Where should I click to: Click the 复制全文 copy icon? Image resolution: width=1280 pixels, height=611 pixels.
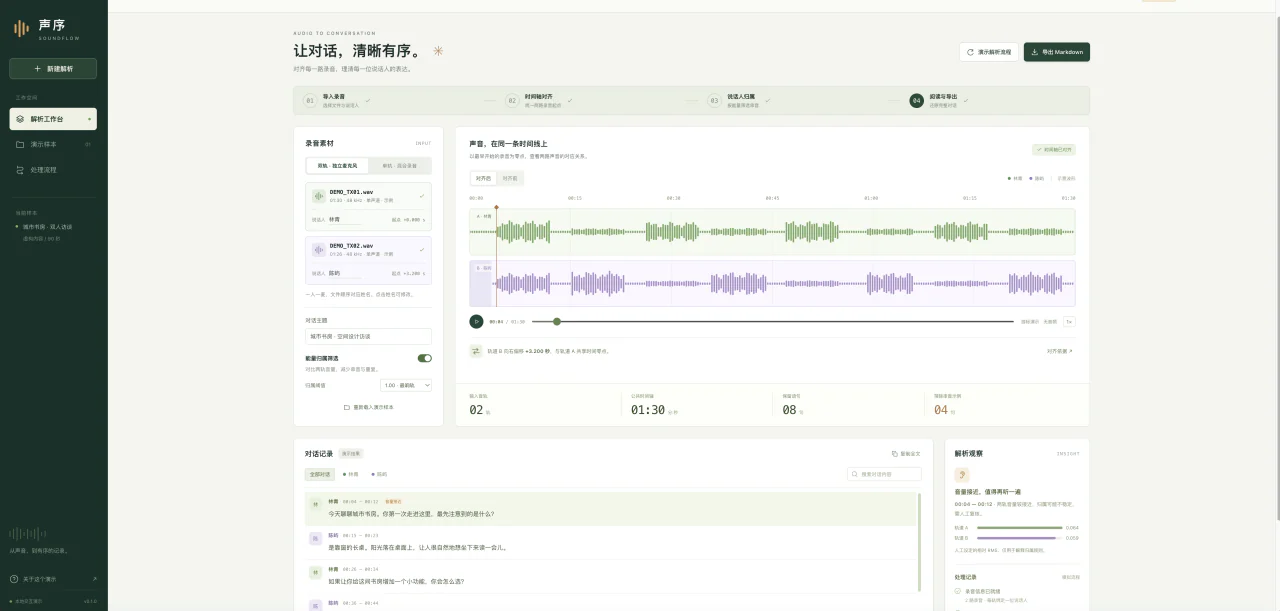(x=895, y=453)
